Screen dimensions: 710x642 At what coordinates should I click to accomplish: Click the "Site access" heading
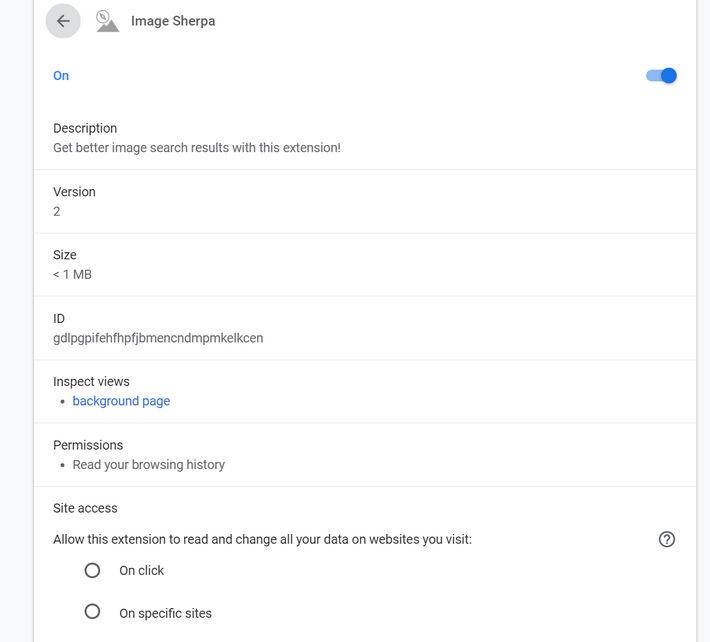pyautogui.click(x=85, y=508)
